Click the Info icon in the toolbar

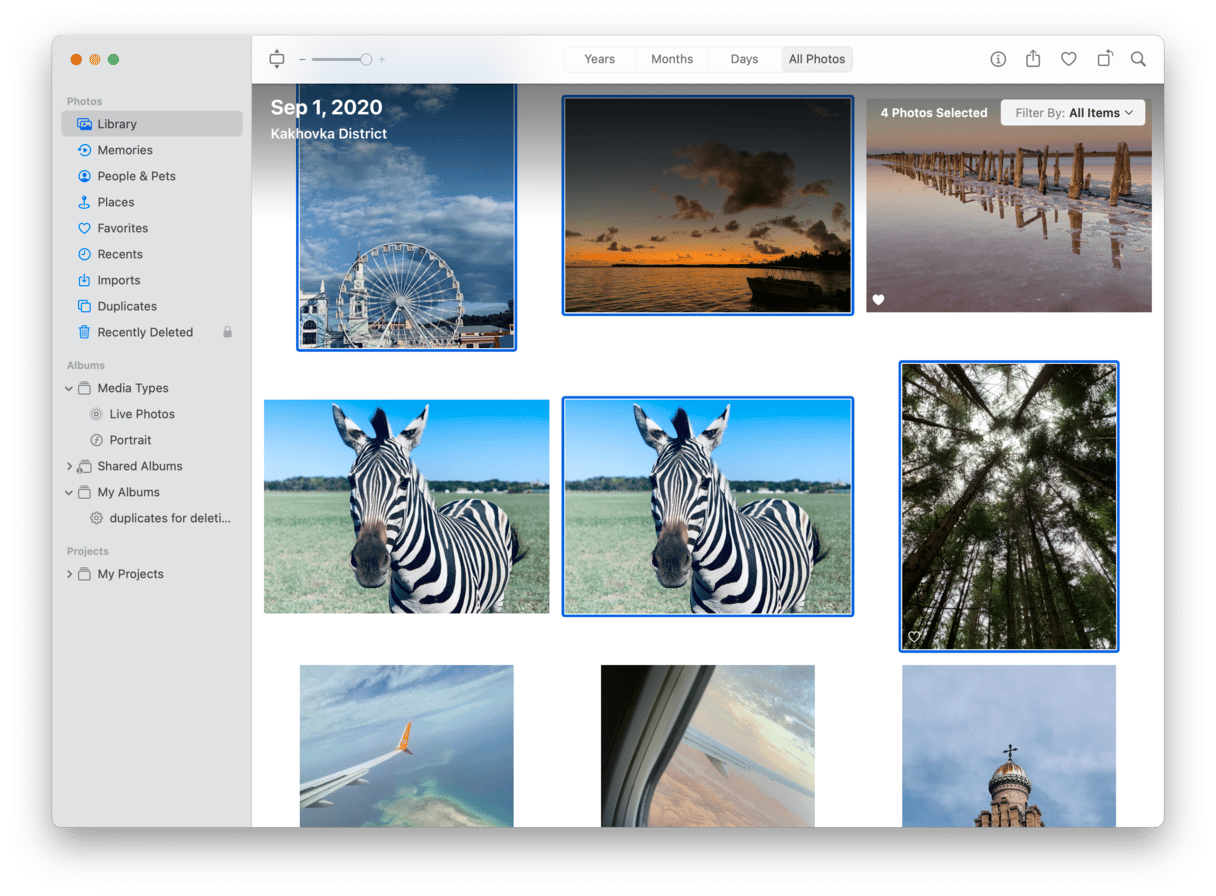click(x=998, y=59)
